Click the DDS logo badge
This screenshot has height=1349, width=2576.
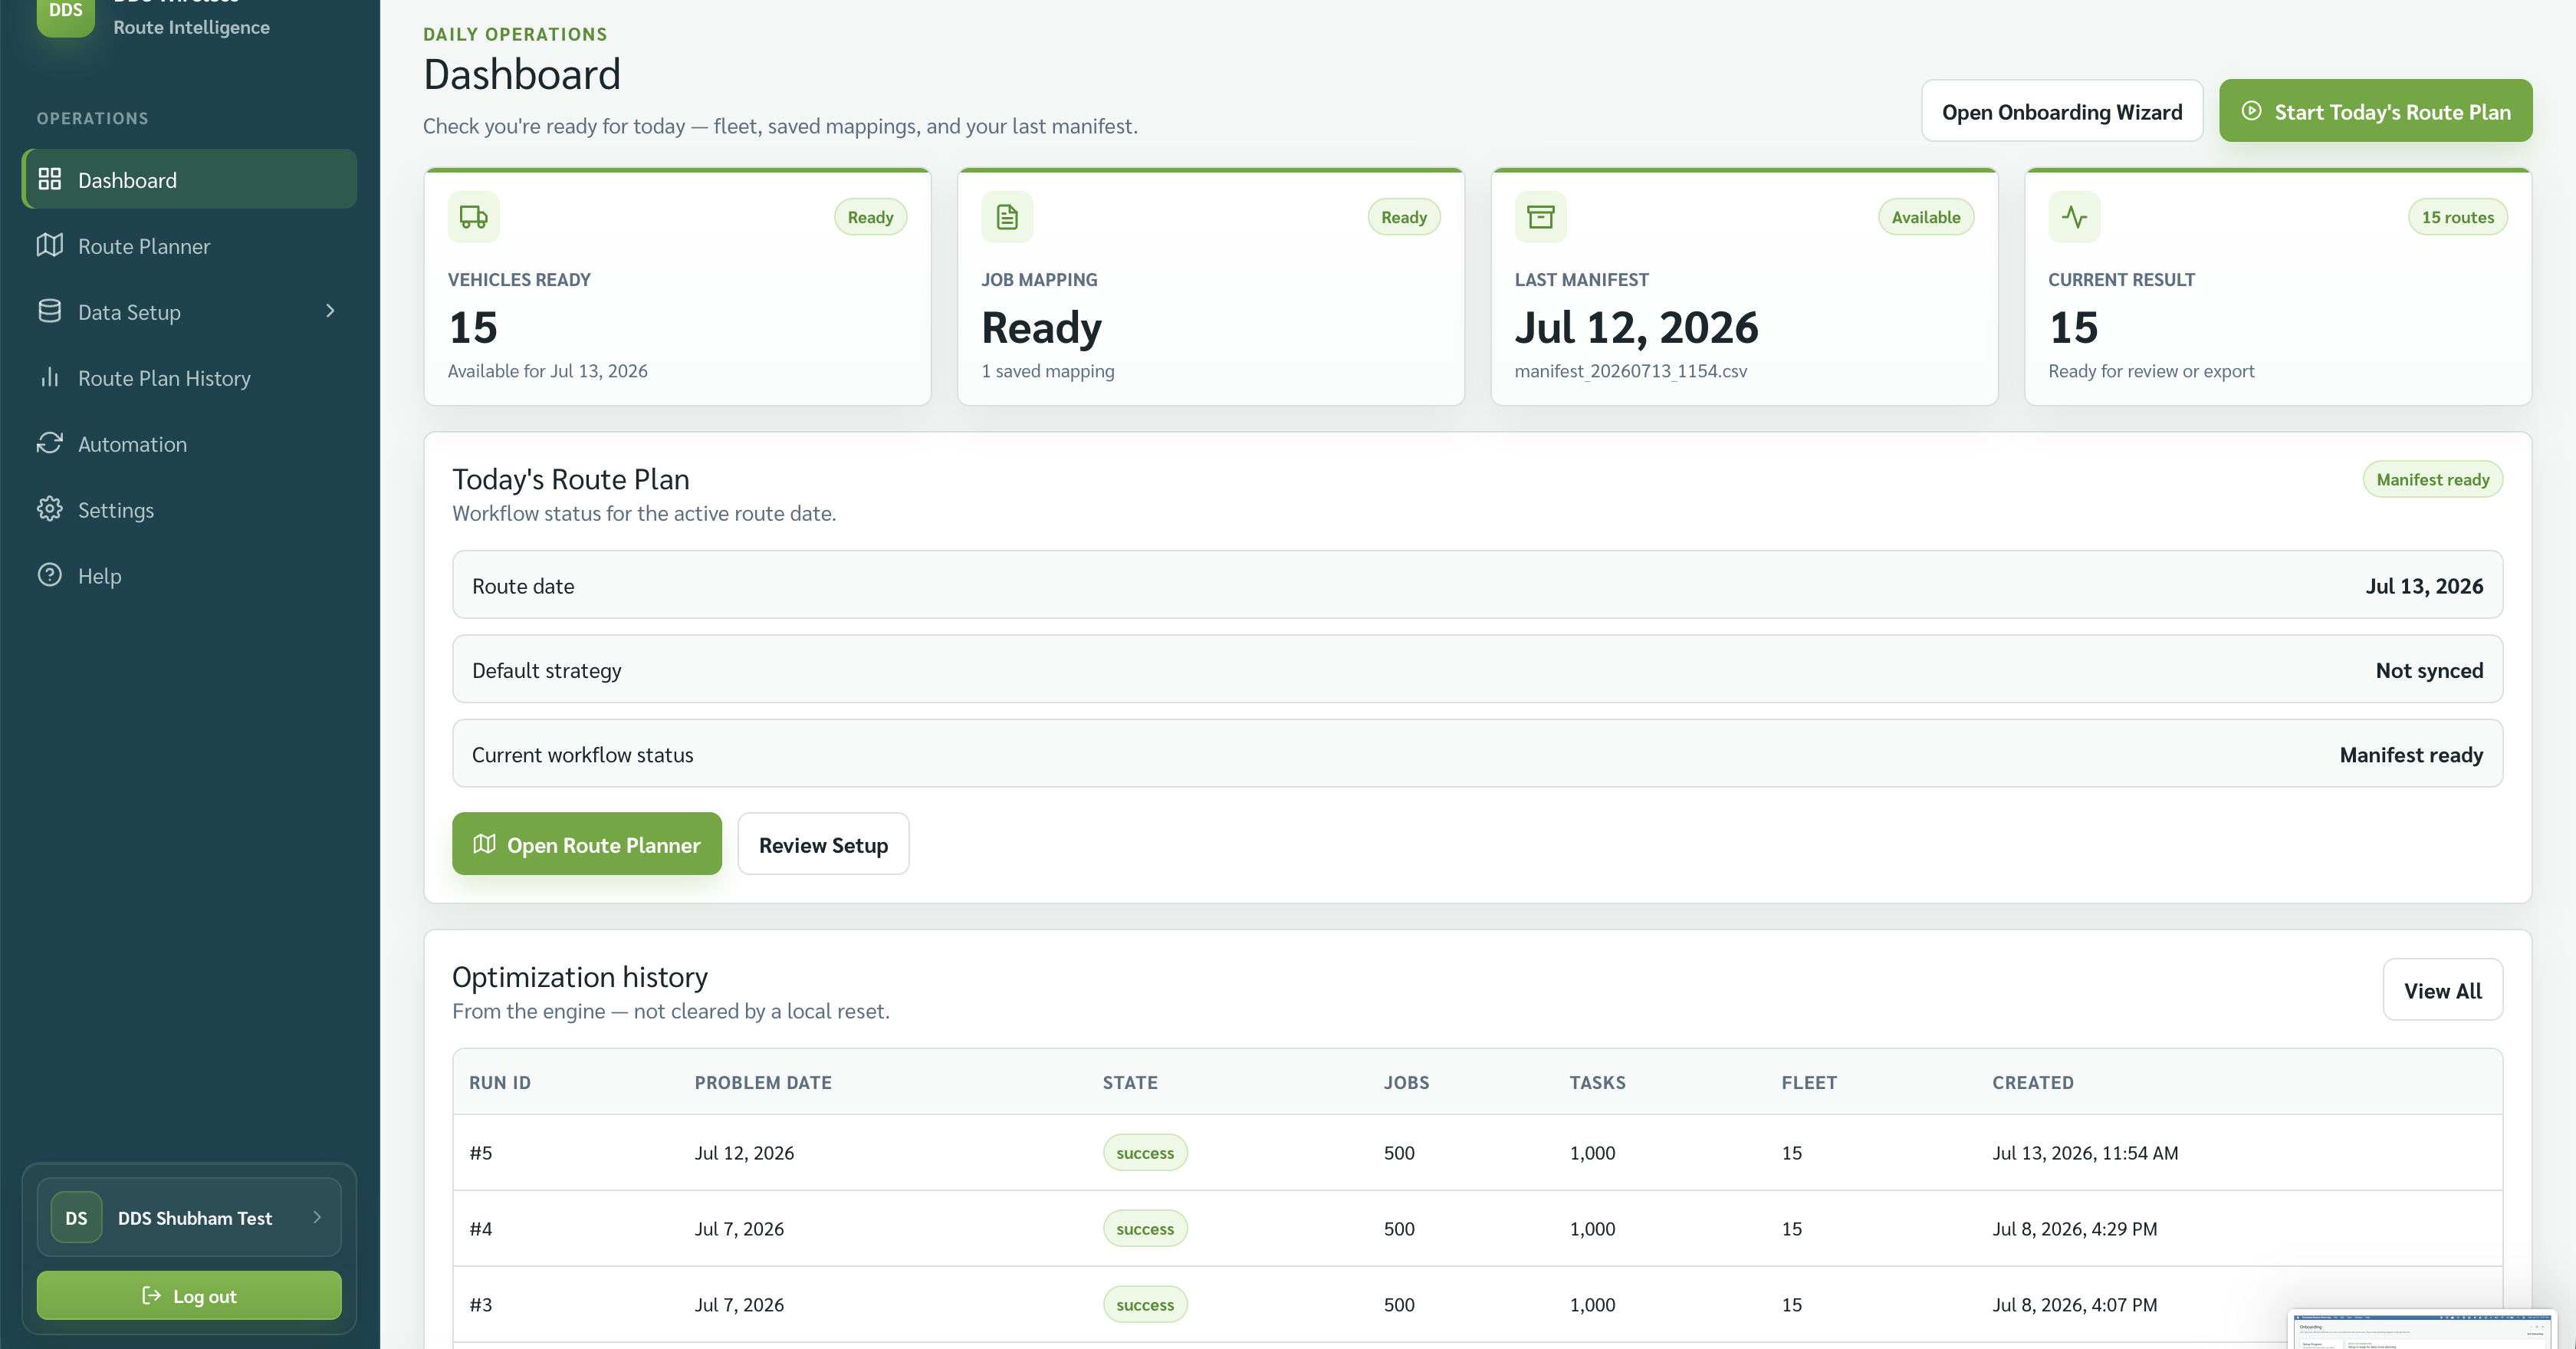(65, 14)
